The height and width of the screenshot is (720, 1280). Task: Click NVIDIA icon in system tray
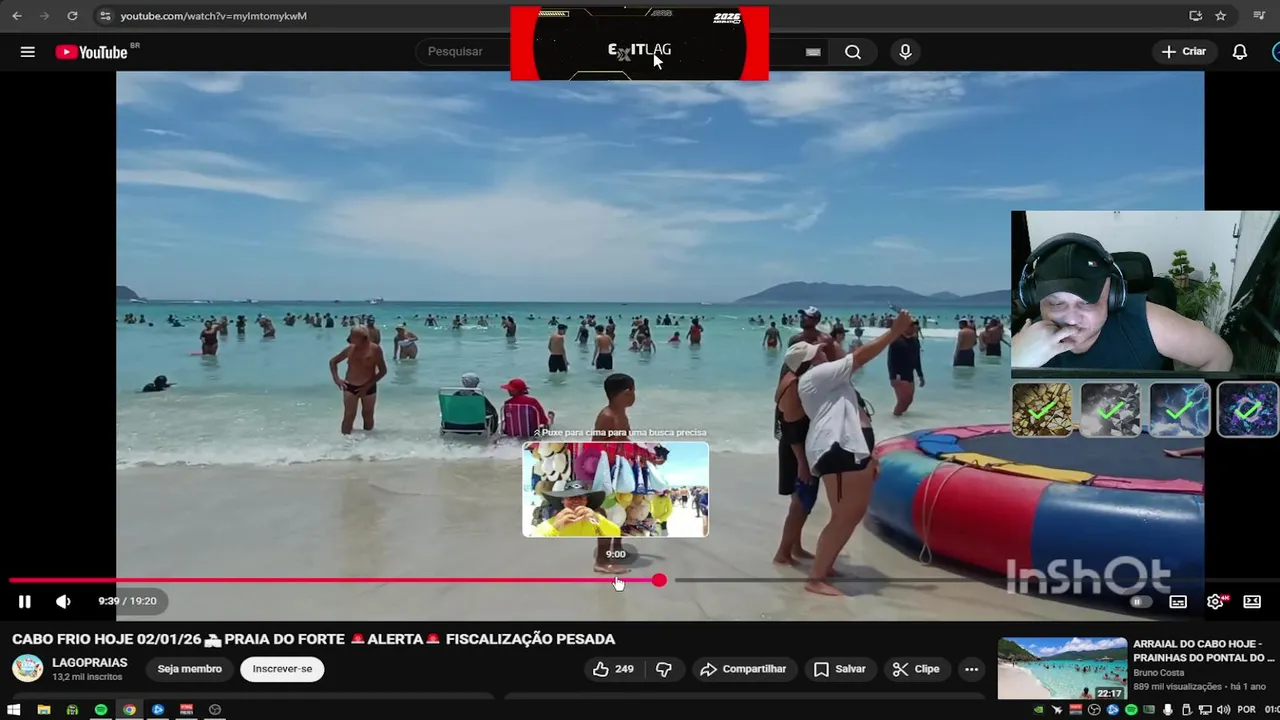click(x=1038, y=710)
